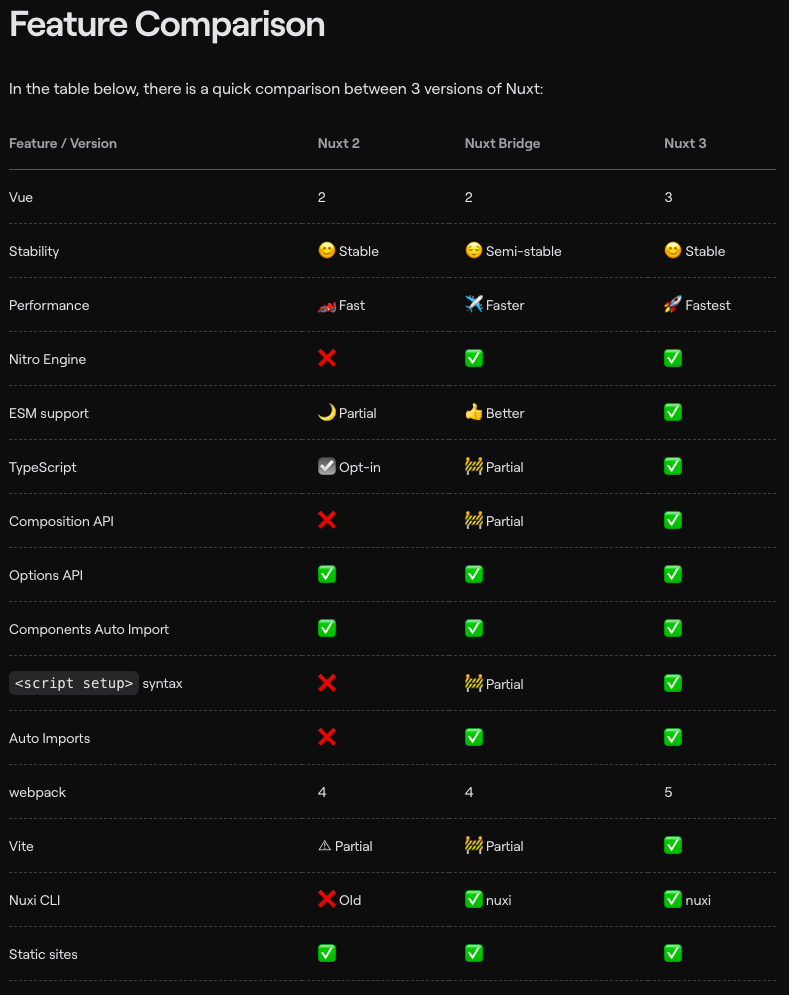This screenshot has height=995, width=789.
Task: Click the rocket emoji beside Fastest
Action: (673, 305)
